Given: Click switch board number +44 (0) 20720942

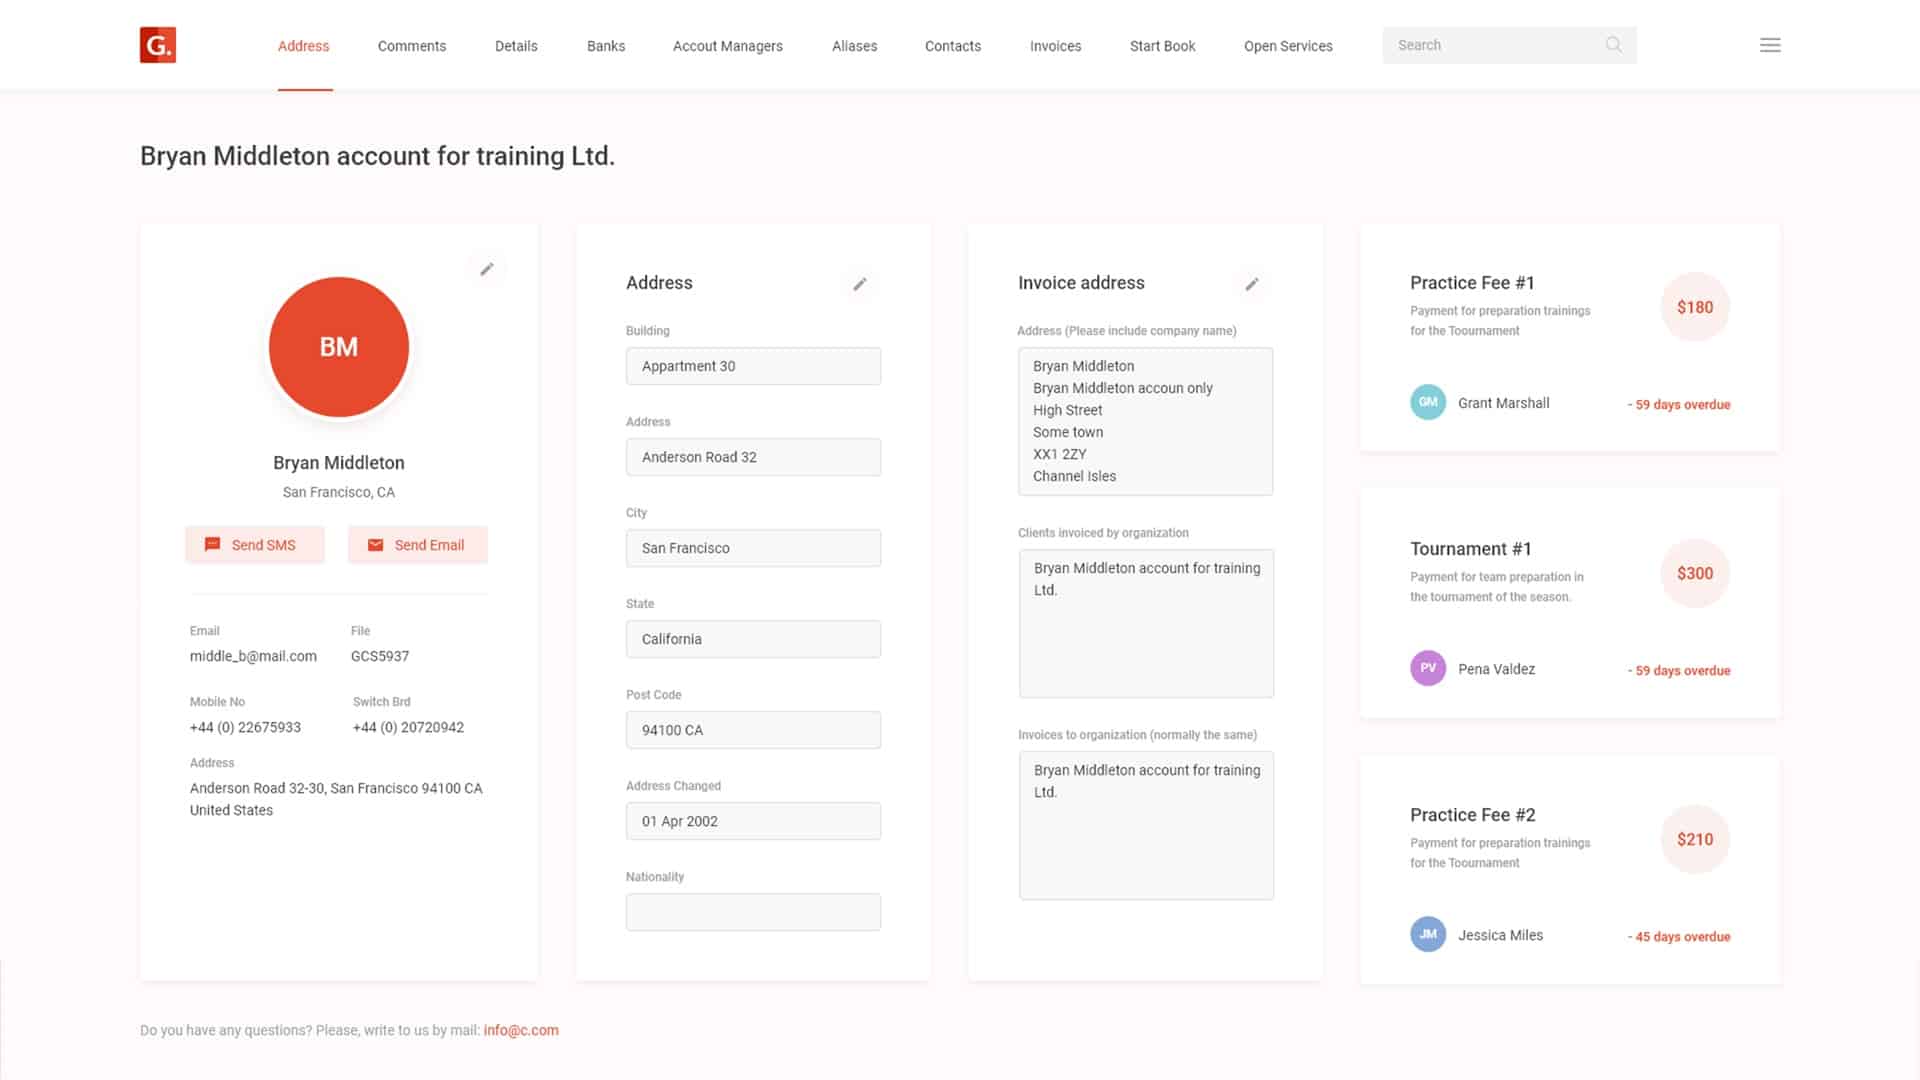Looking at the screenshot, I should [x=408, y=727].
